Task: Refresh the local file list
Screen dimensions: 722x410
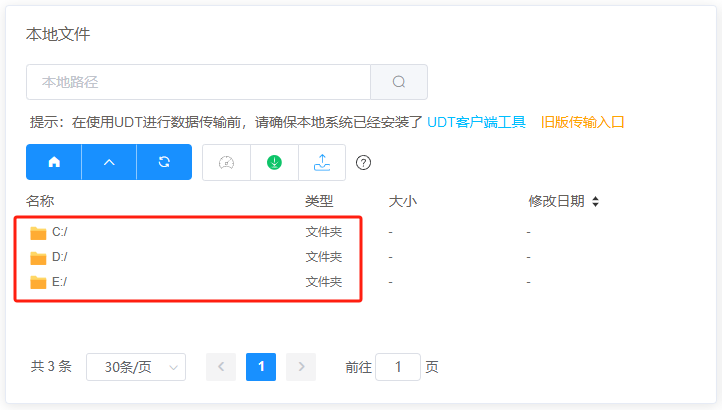Action: pyautogui.click(x=164, y=162)
